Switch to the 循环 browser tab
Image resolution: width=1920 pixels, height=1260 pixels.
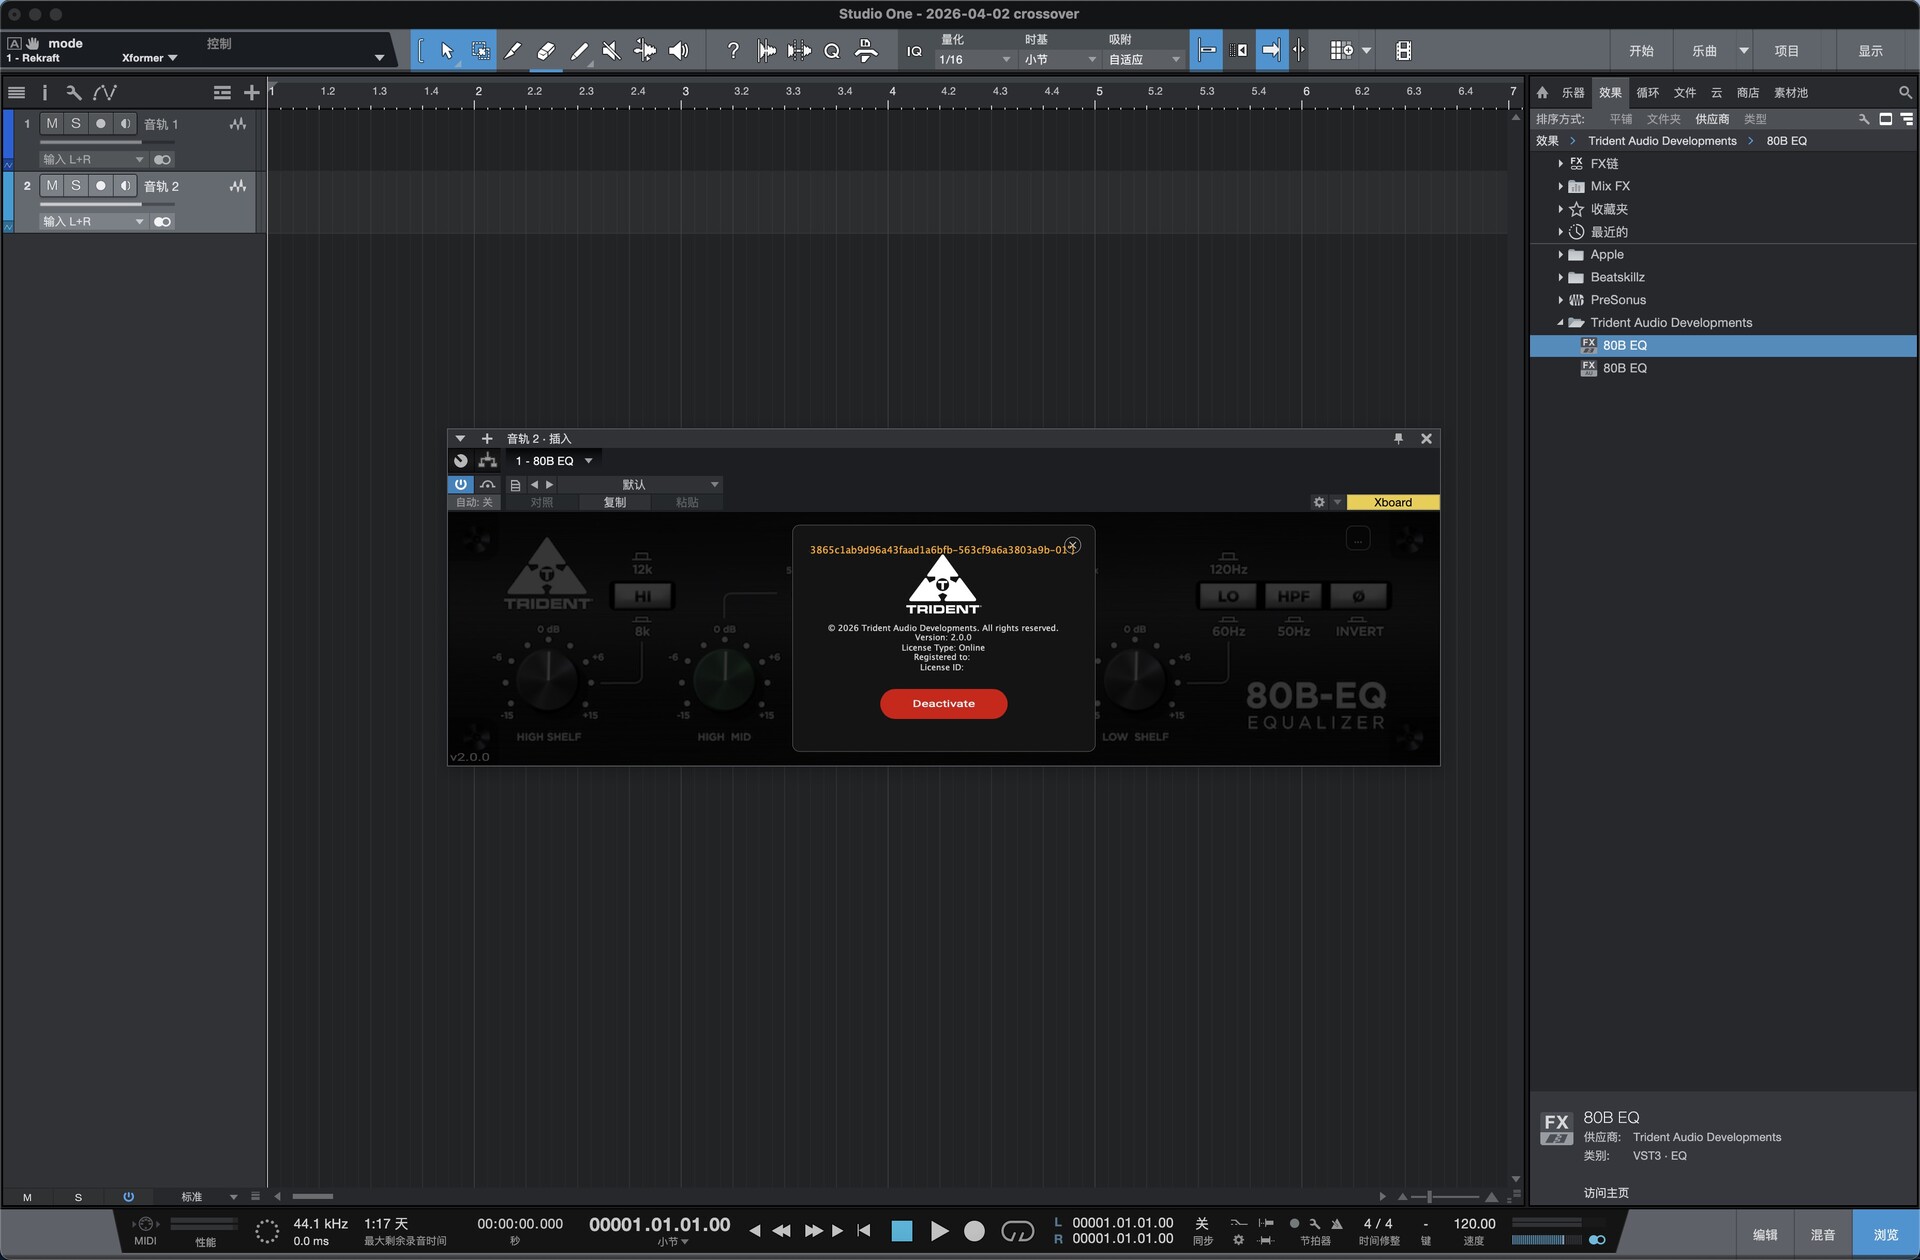click(1647, 93)
